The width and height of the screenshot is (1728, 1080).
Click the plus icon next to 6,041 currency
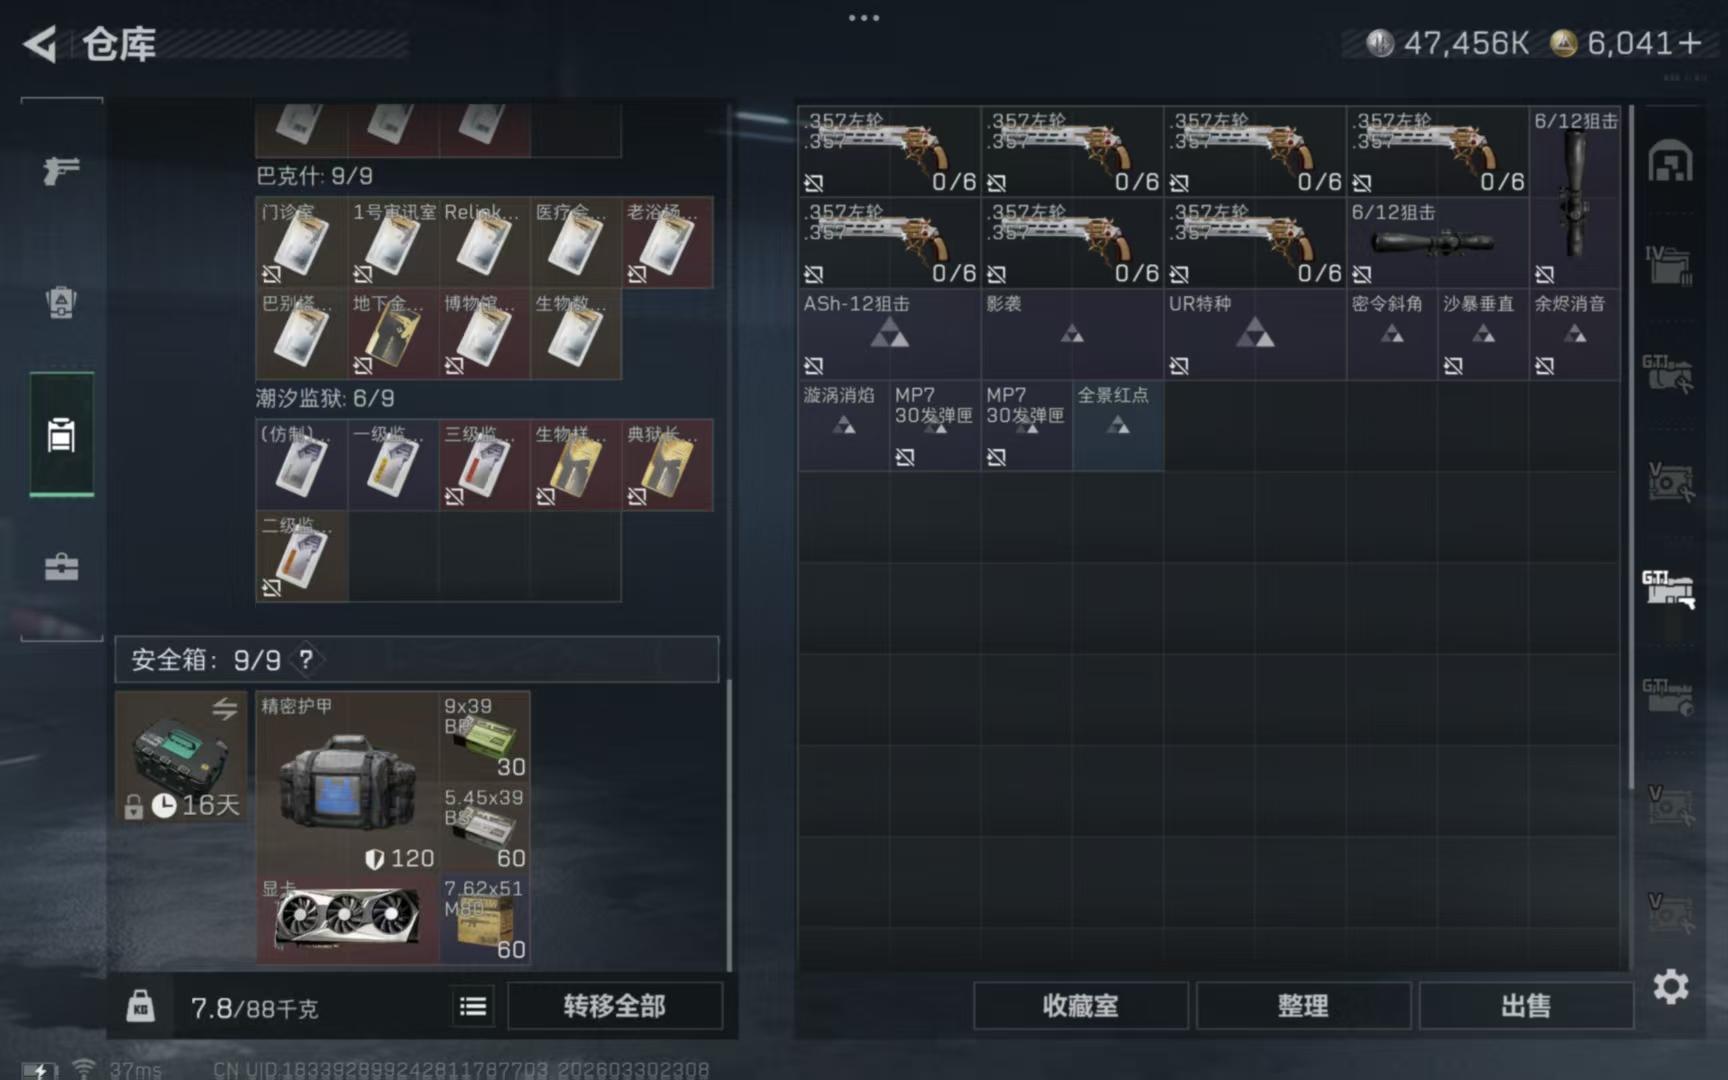coord(1690,43)
